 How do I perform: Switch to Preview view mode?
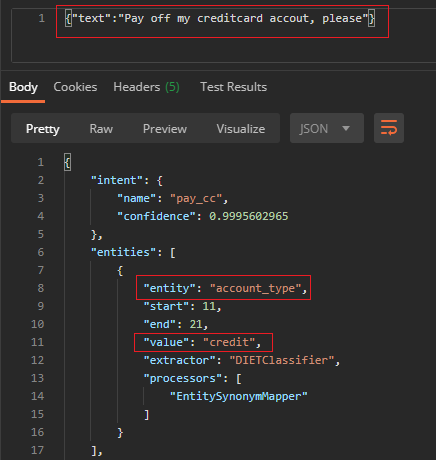point(165,129)
